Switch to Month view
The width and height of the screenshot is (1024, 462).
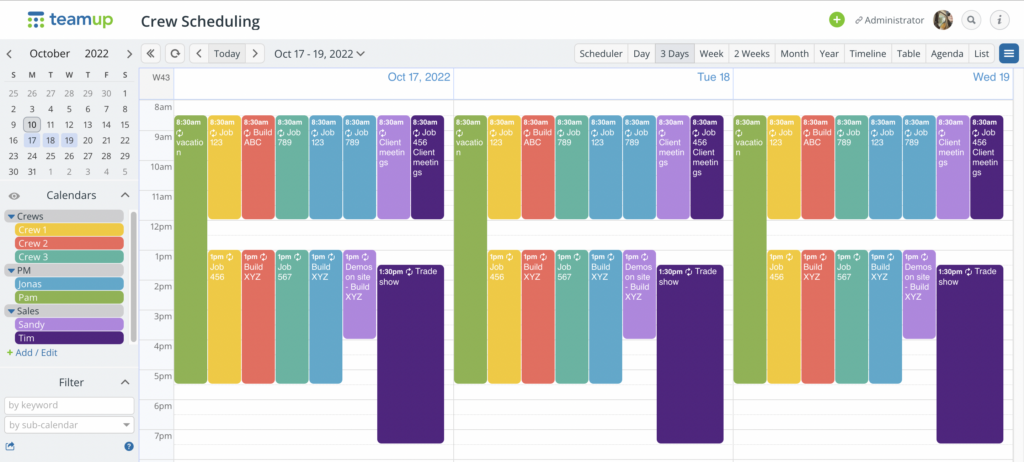(x=794, y=54)
